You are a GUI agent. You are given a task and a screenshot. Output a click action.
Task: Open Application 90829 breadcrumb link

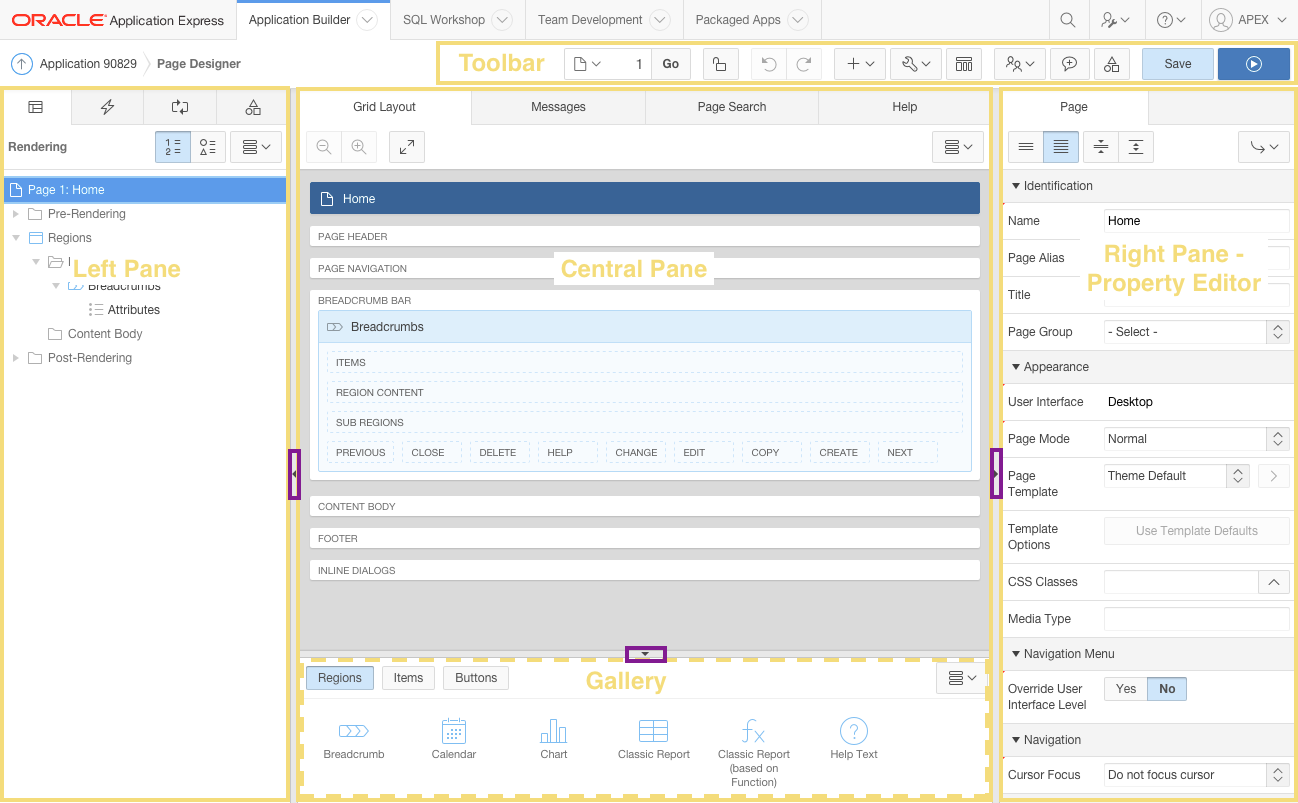click(x=88, y=64)
